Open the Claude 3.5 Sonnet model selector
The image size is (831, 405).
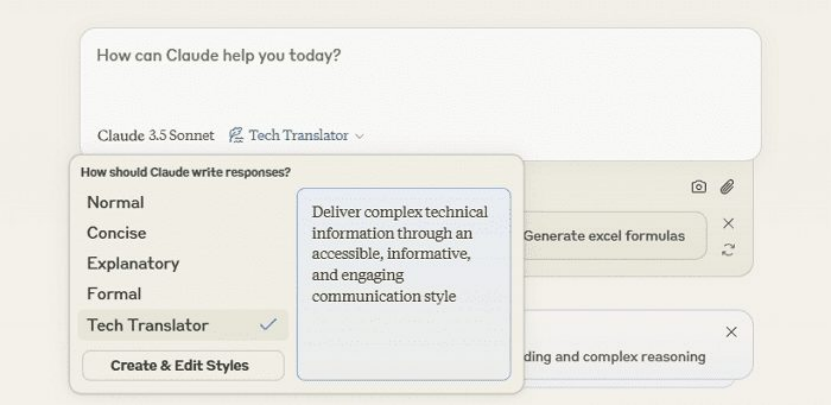(155, 136)
